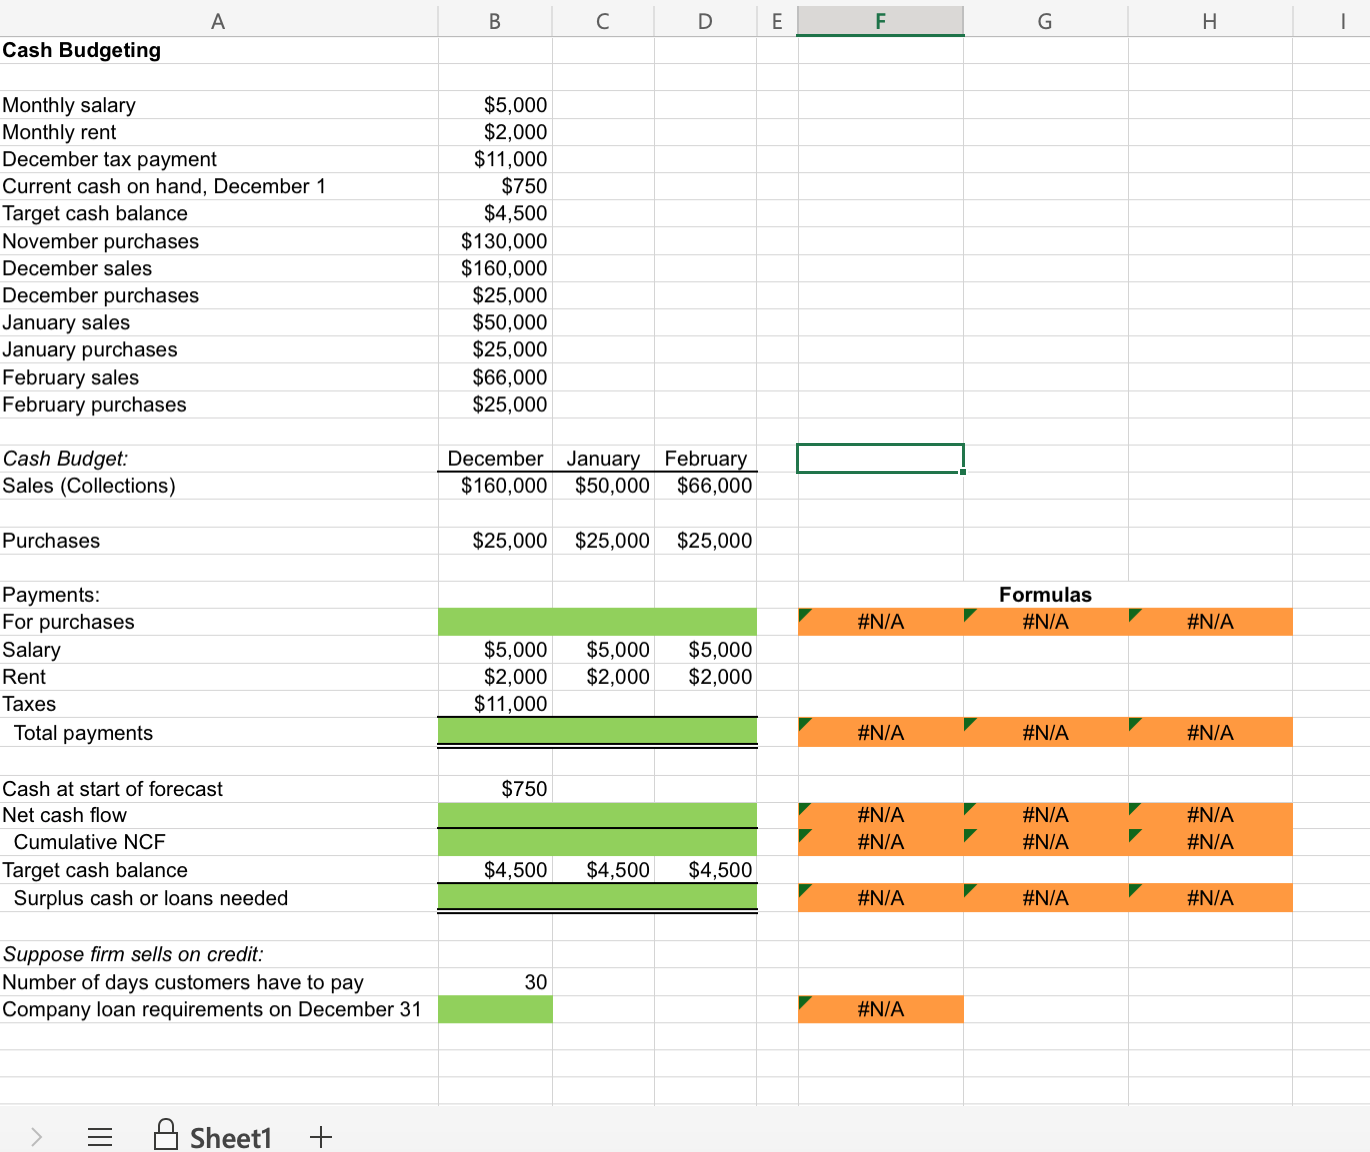Select column A header
The image size is (1370, 1152).
pos(218,21)
